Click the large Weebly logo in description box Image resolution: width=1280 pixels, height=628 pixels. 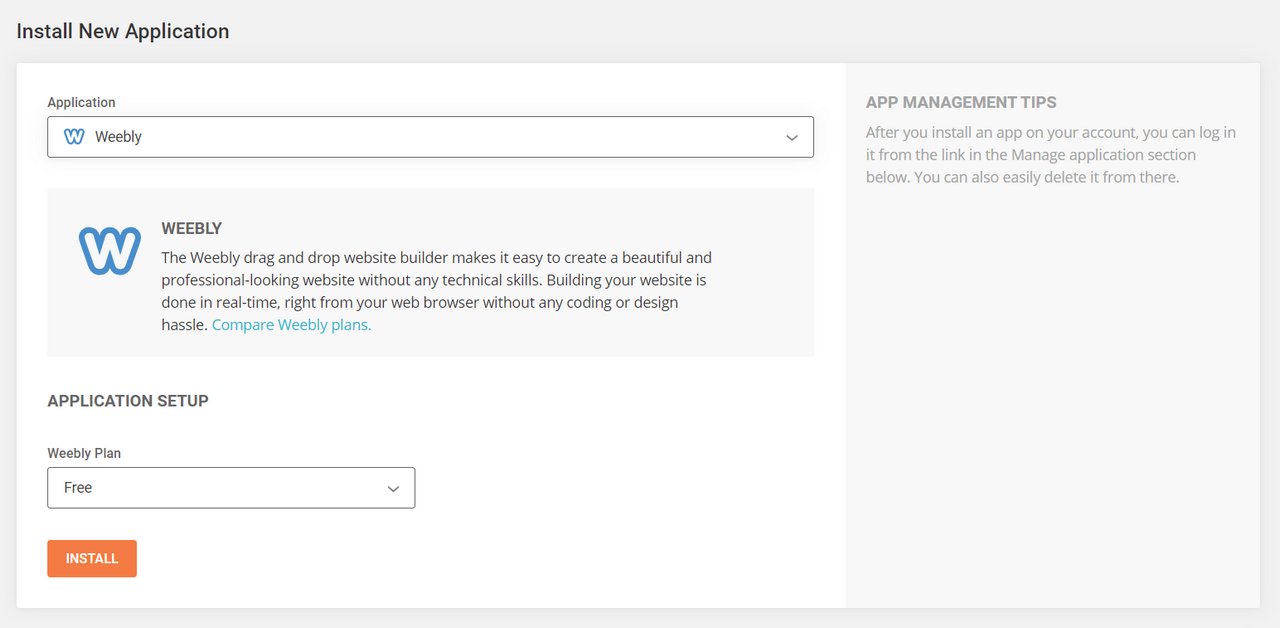tap(110, 250)
